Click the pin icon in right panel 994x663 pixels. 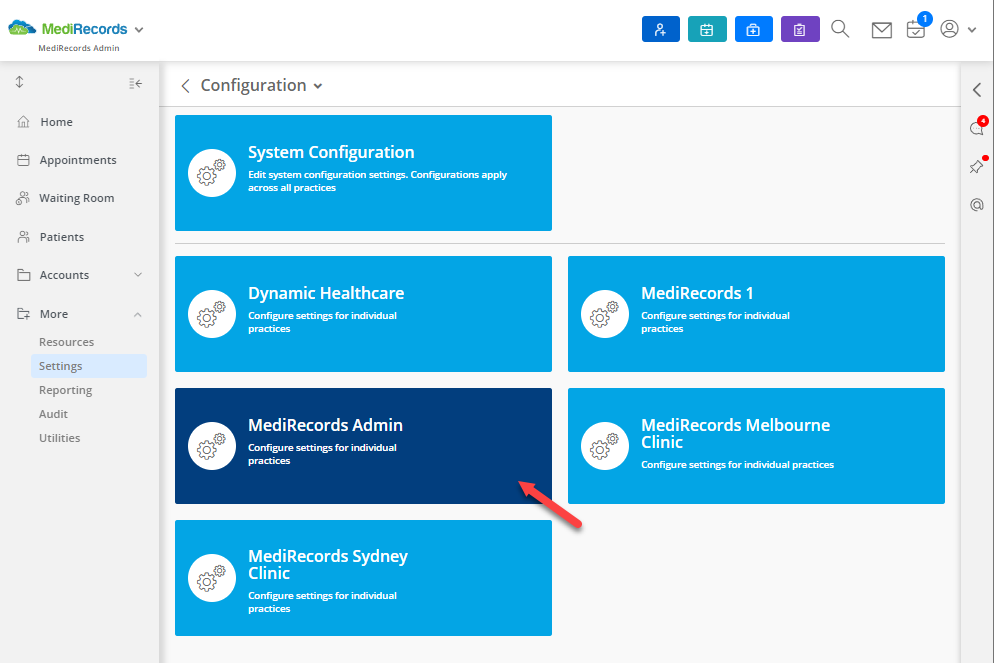click(x=977, y=166)
